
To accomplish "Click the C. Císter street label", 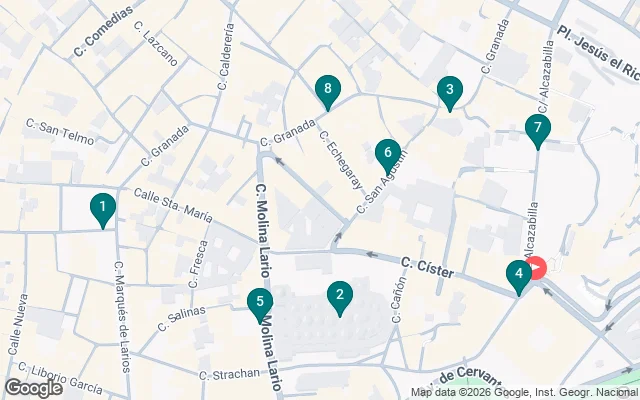I will click(427, 268).
